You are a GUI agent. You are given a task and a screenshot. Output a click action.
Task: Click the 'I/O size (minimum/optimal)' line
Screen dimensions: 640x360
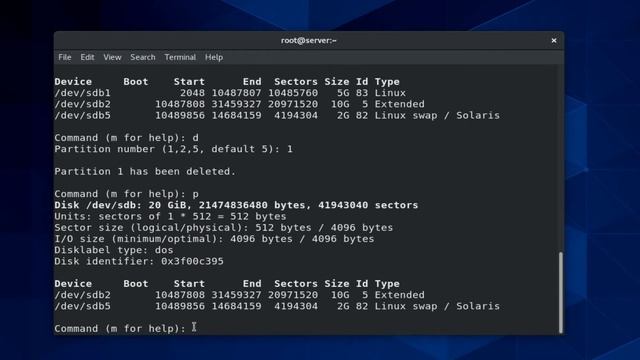pos(214,239)
